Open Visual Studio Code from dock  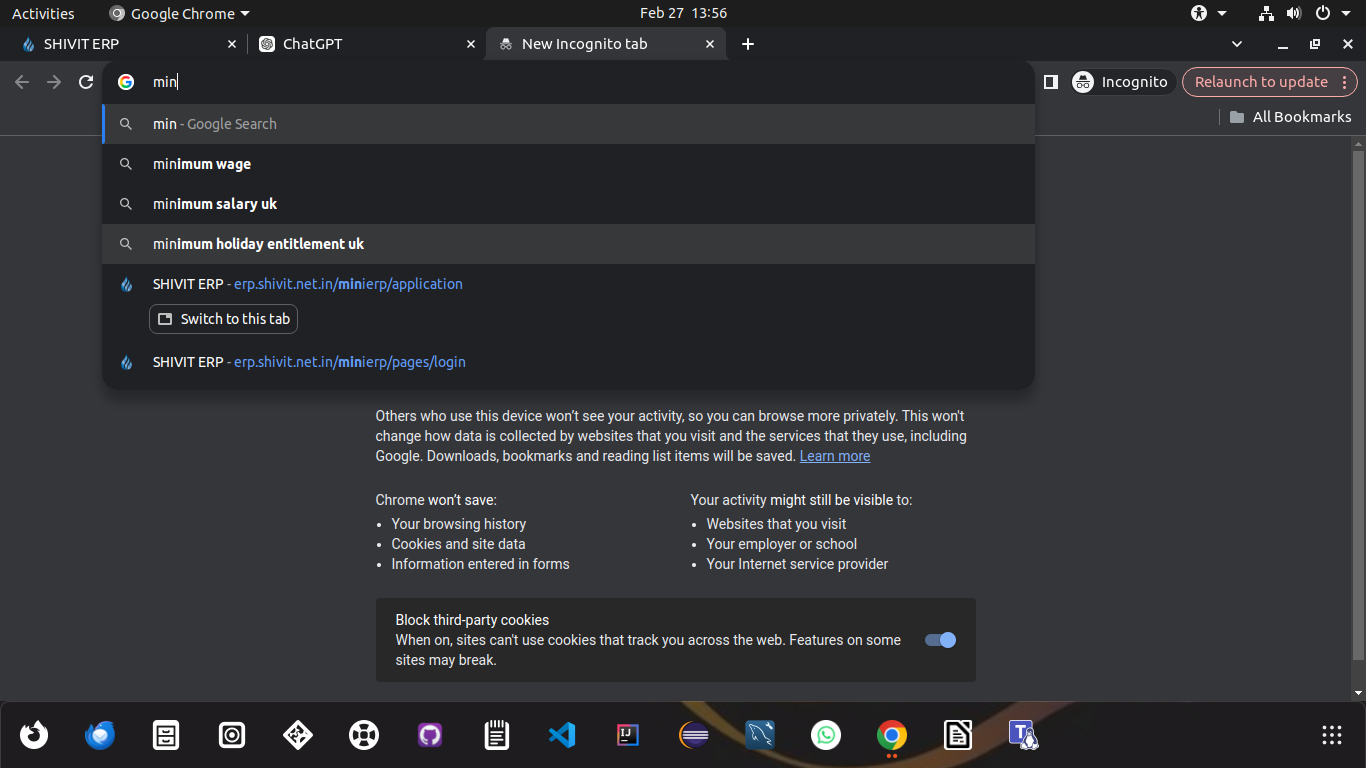coord(562,736)
